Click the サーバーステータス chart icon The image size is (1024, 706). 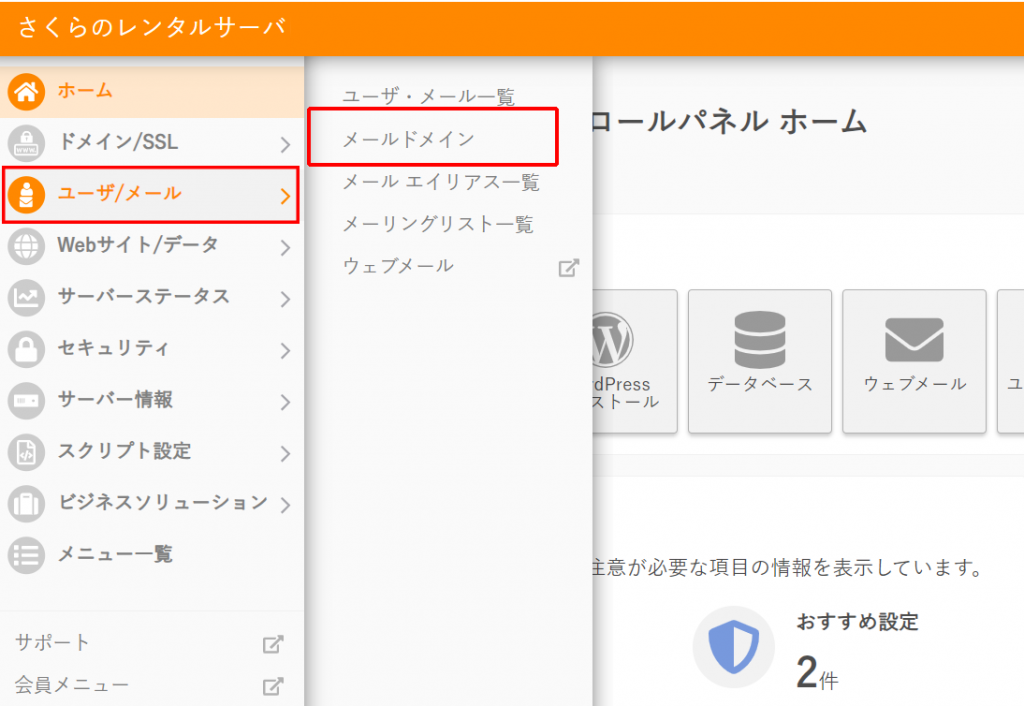(26, 297)
